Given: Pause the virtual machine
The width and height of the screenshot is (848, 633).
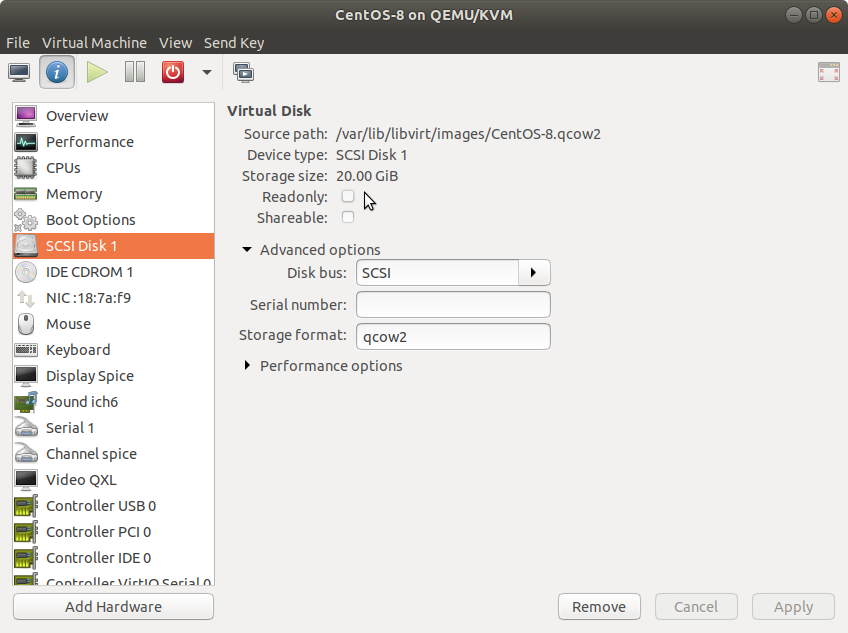Looking at the screenshot, I should pos(135,72).
